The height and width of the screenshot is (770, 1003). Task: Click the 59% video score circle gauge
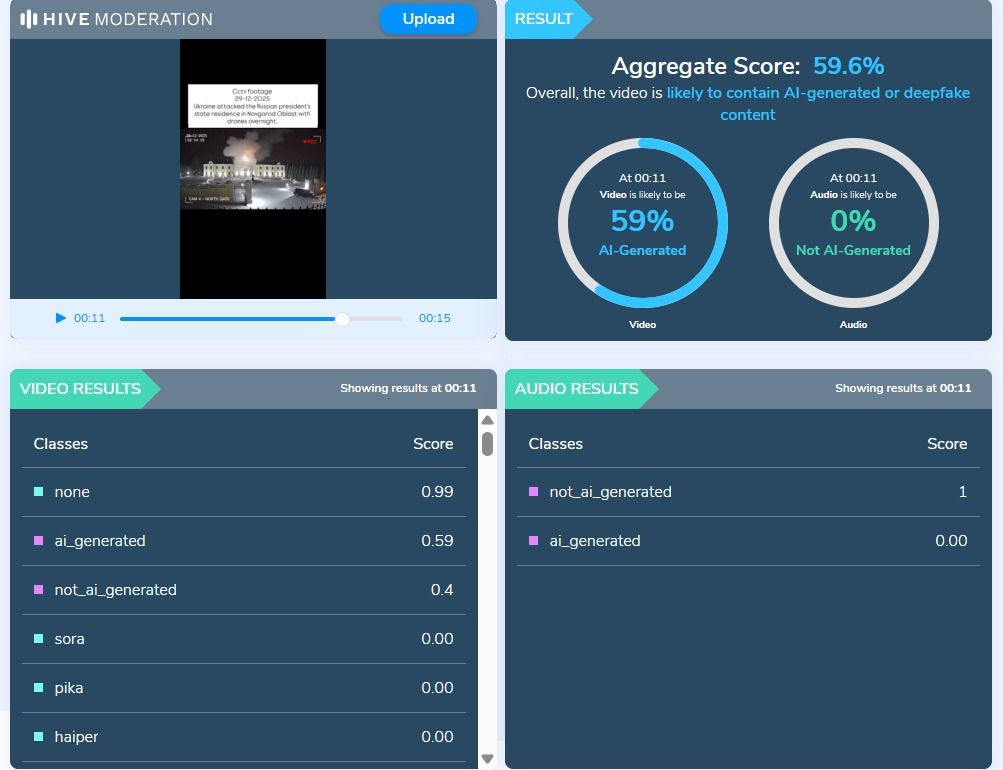coord(642,223)
